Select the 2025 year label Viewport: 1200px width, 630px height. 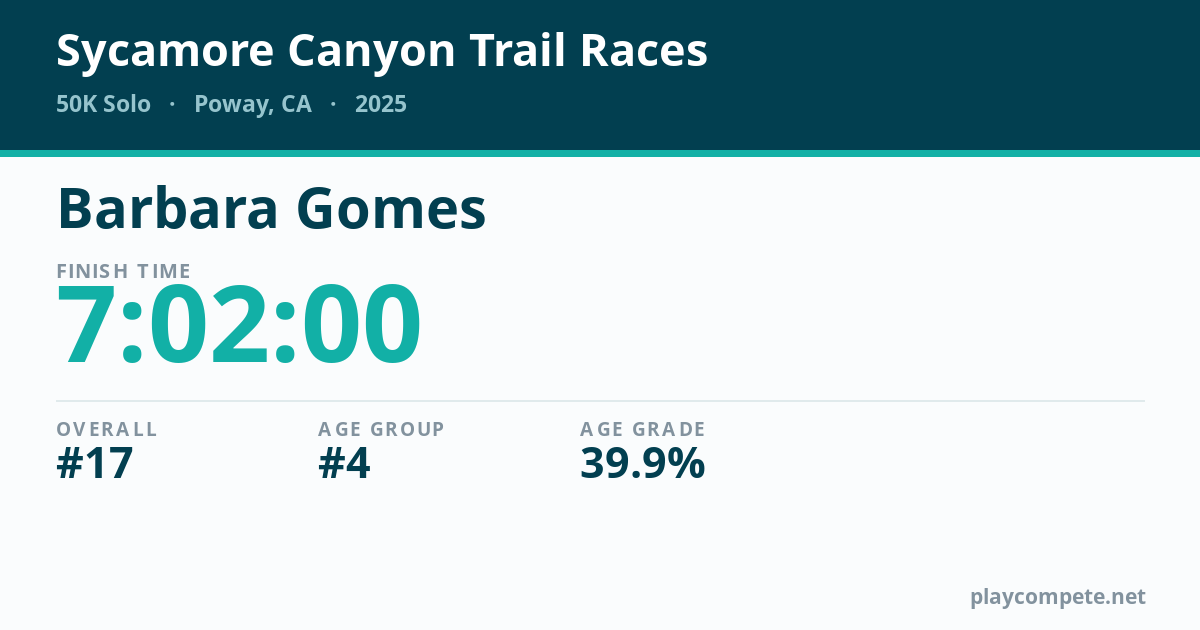381,104
